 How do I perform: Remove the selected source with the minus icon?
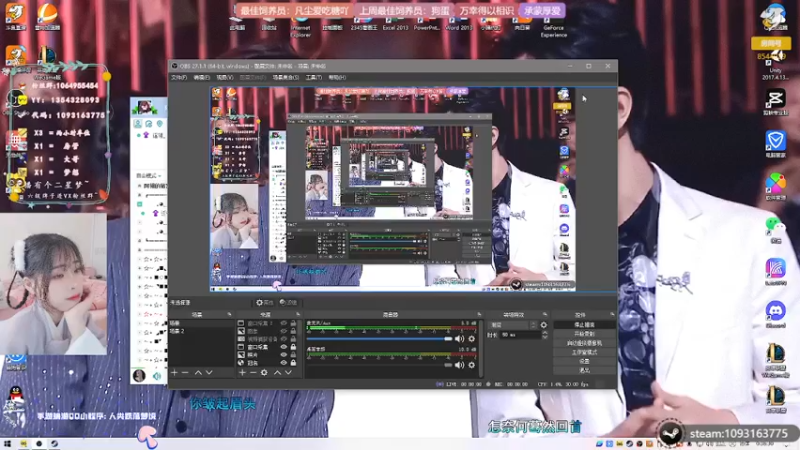coord(253,373)
